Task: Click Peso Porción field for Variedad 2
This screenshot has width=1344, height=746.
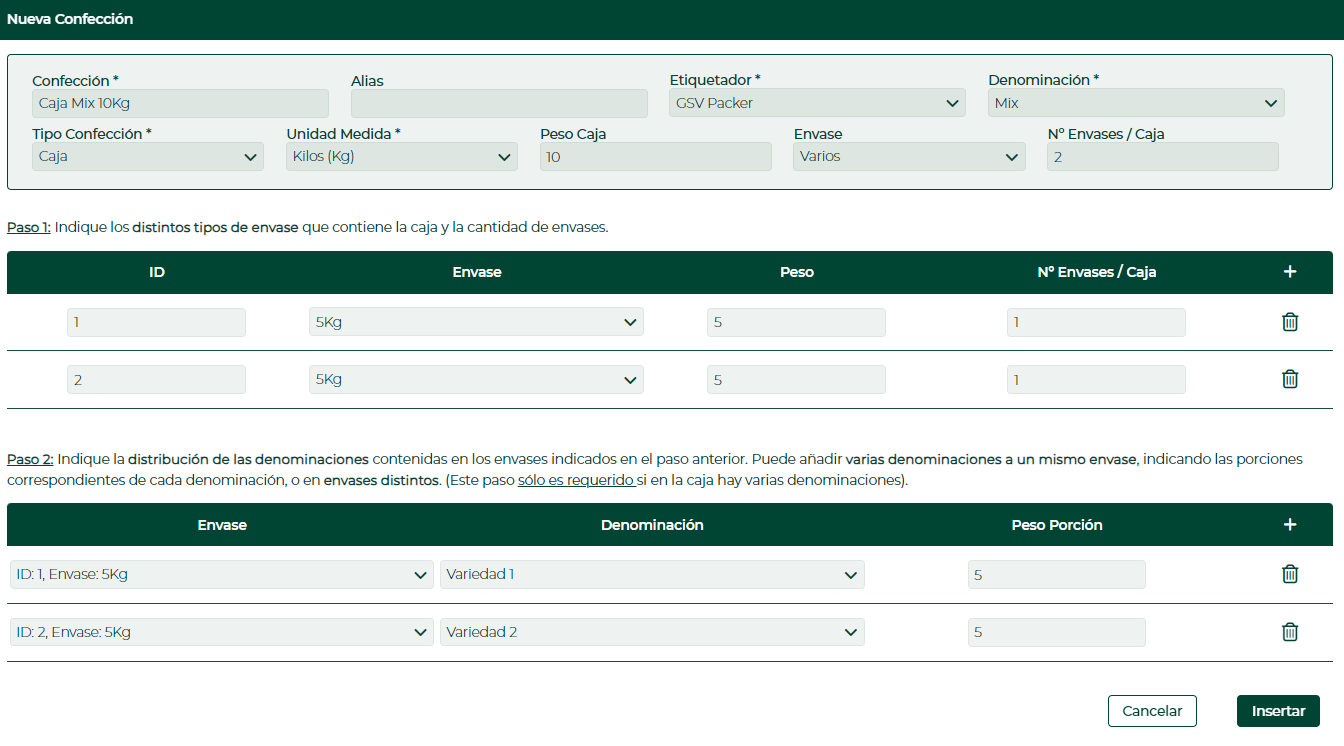Action: coord(1057,632)
